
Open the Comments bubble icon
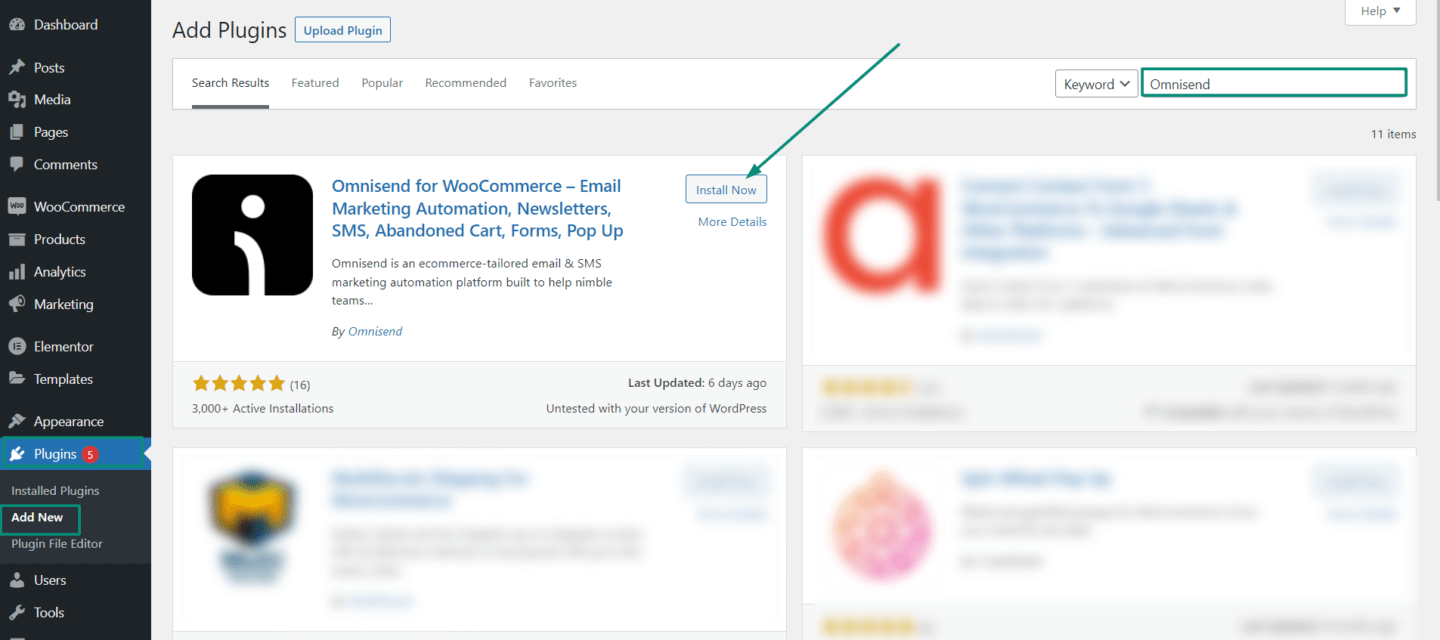[17, 164]
